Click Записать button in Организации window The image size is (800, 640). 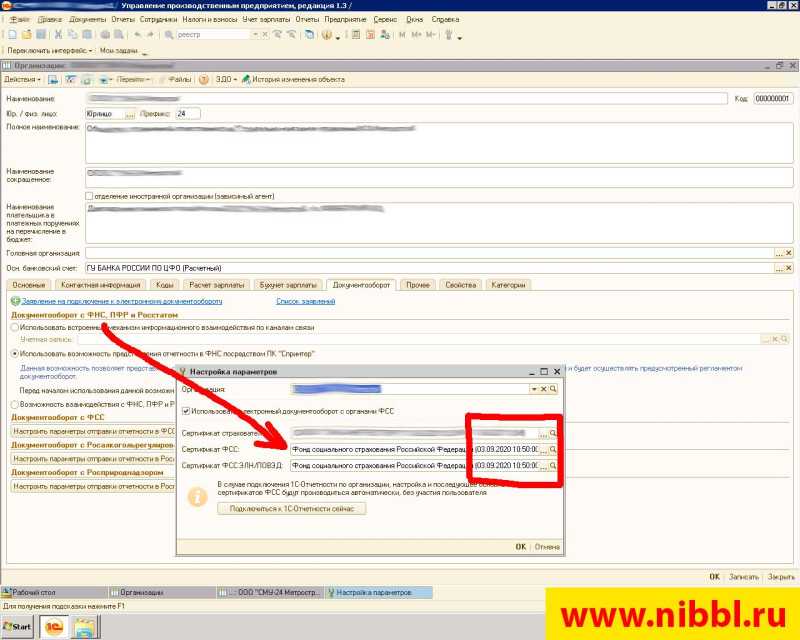click(x=743, y=577)
